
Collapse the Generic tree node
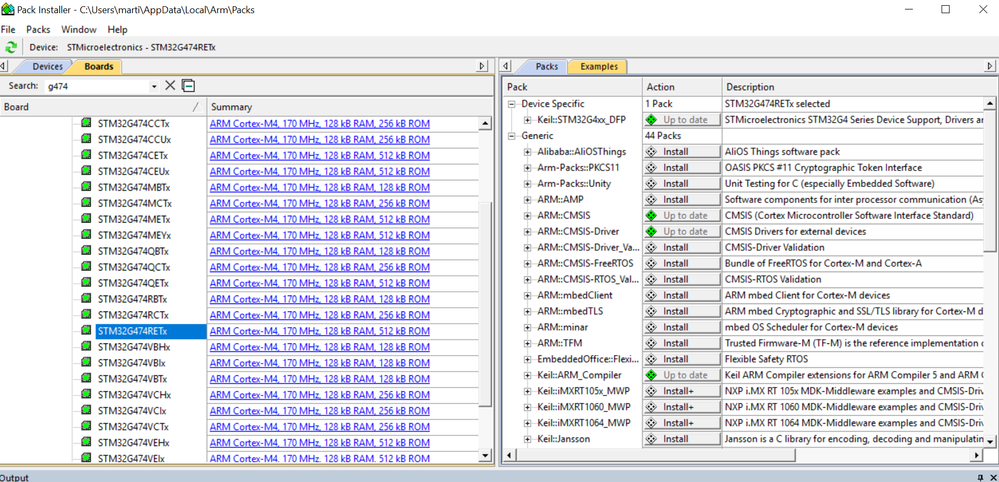pyautogui.click(x=512, y=136)
